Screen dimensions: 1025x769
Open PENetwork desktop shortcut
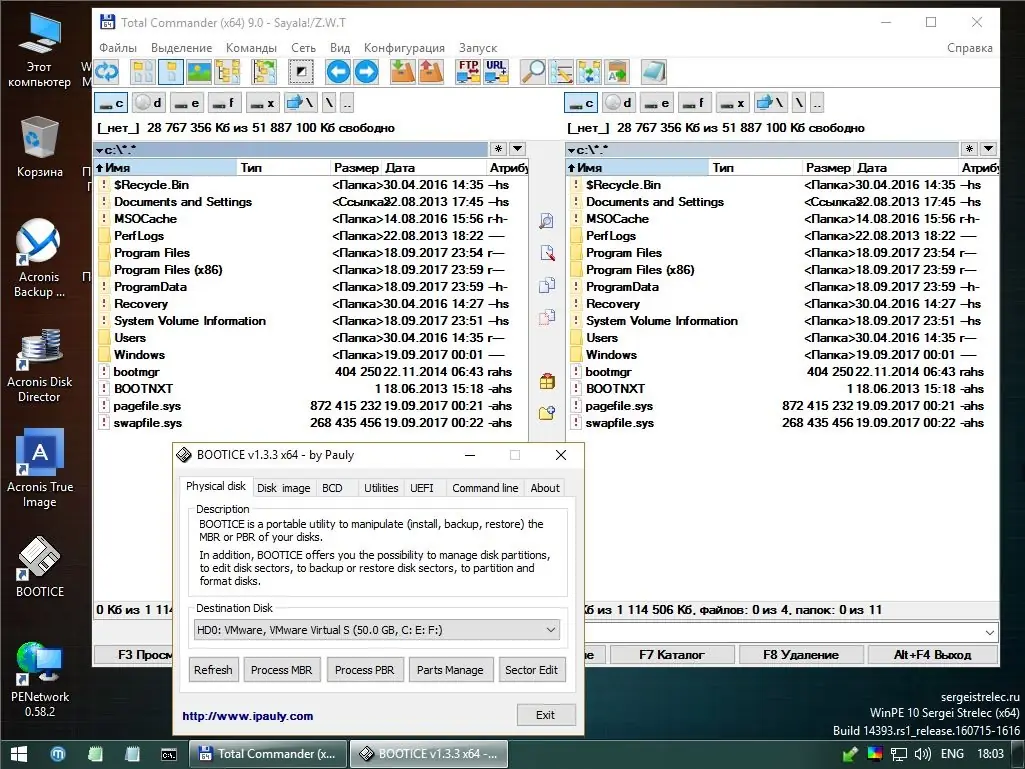[x=39, y=679]
